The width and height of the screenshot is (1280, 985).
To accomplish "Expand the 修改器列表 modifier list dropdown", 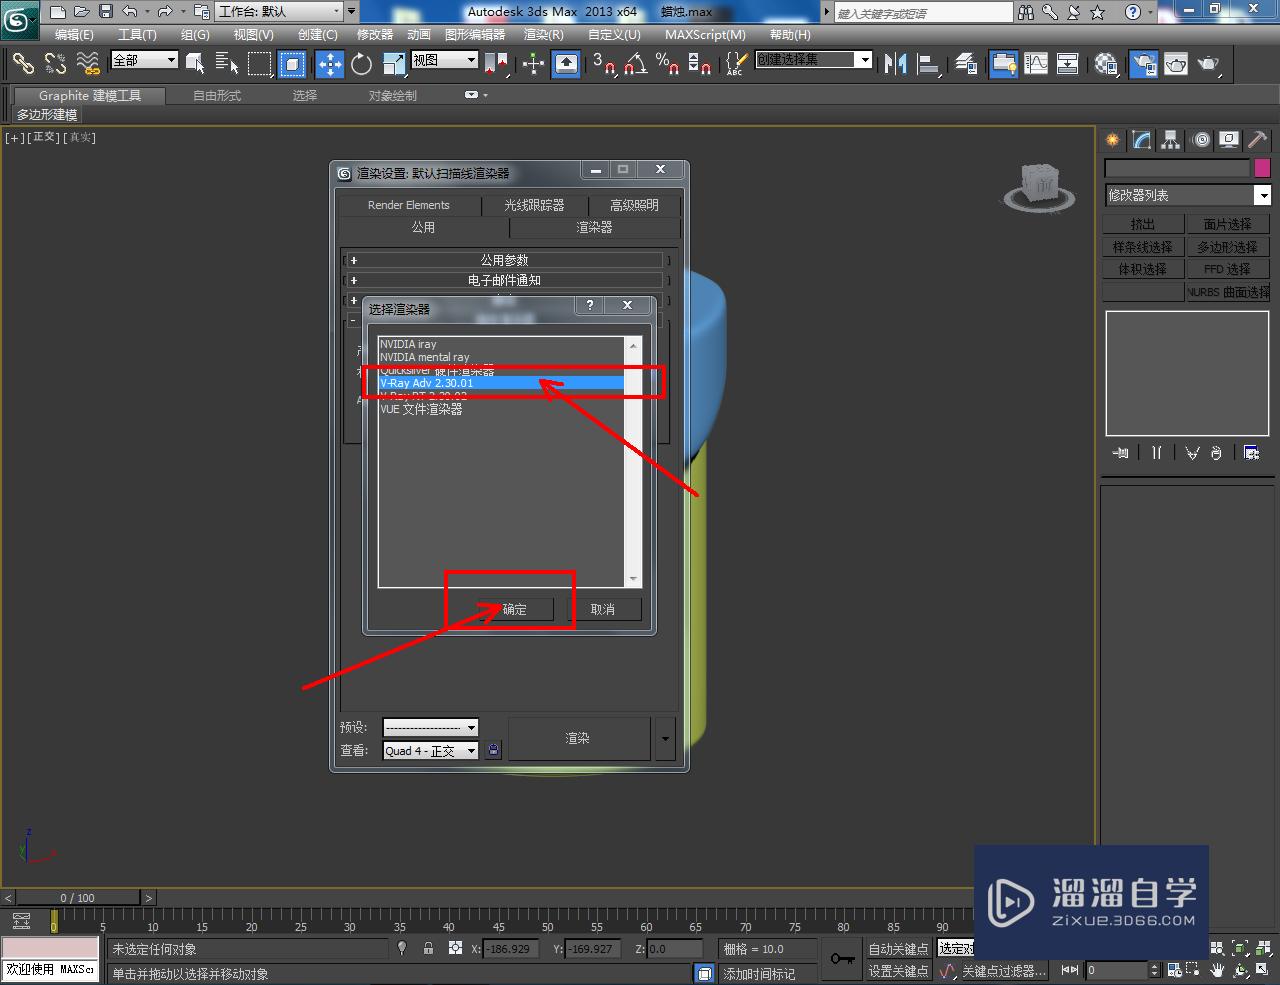I will point(1187,195).
